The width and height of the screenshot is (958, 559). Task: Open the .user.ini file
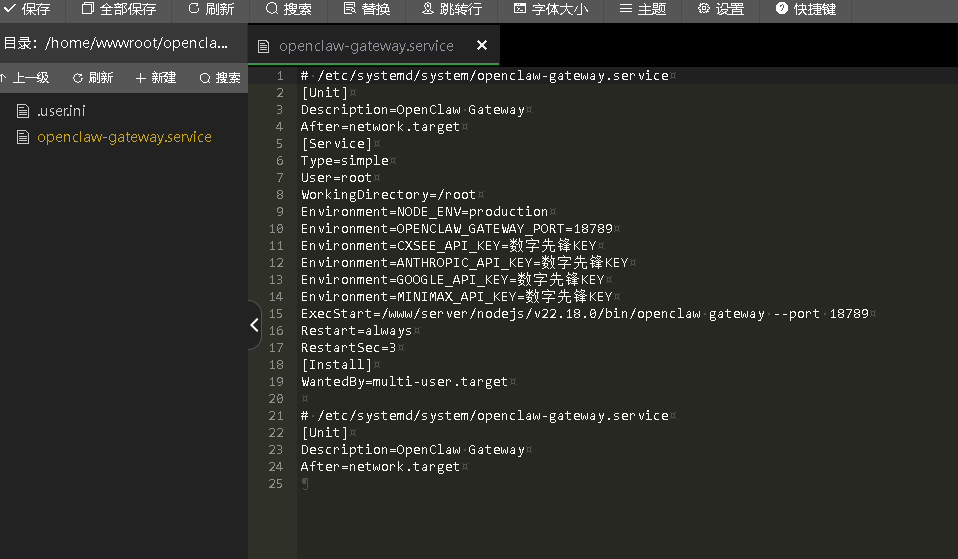[60, 111]
